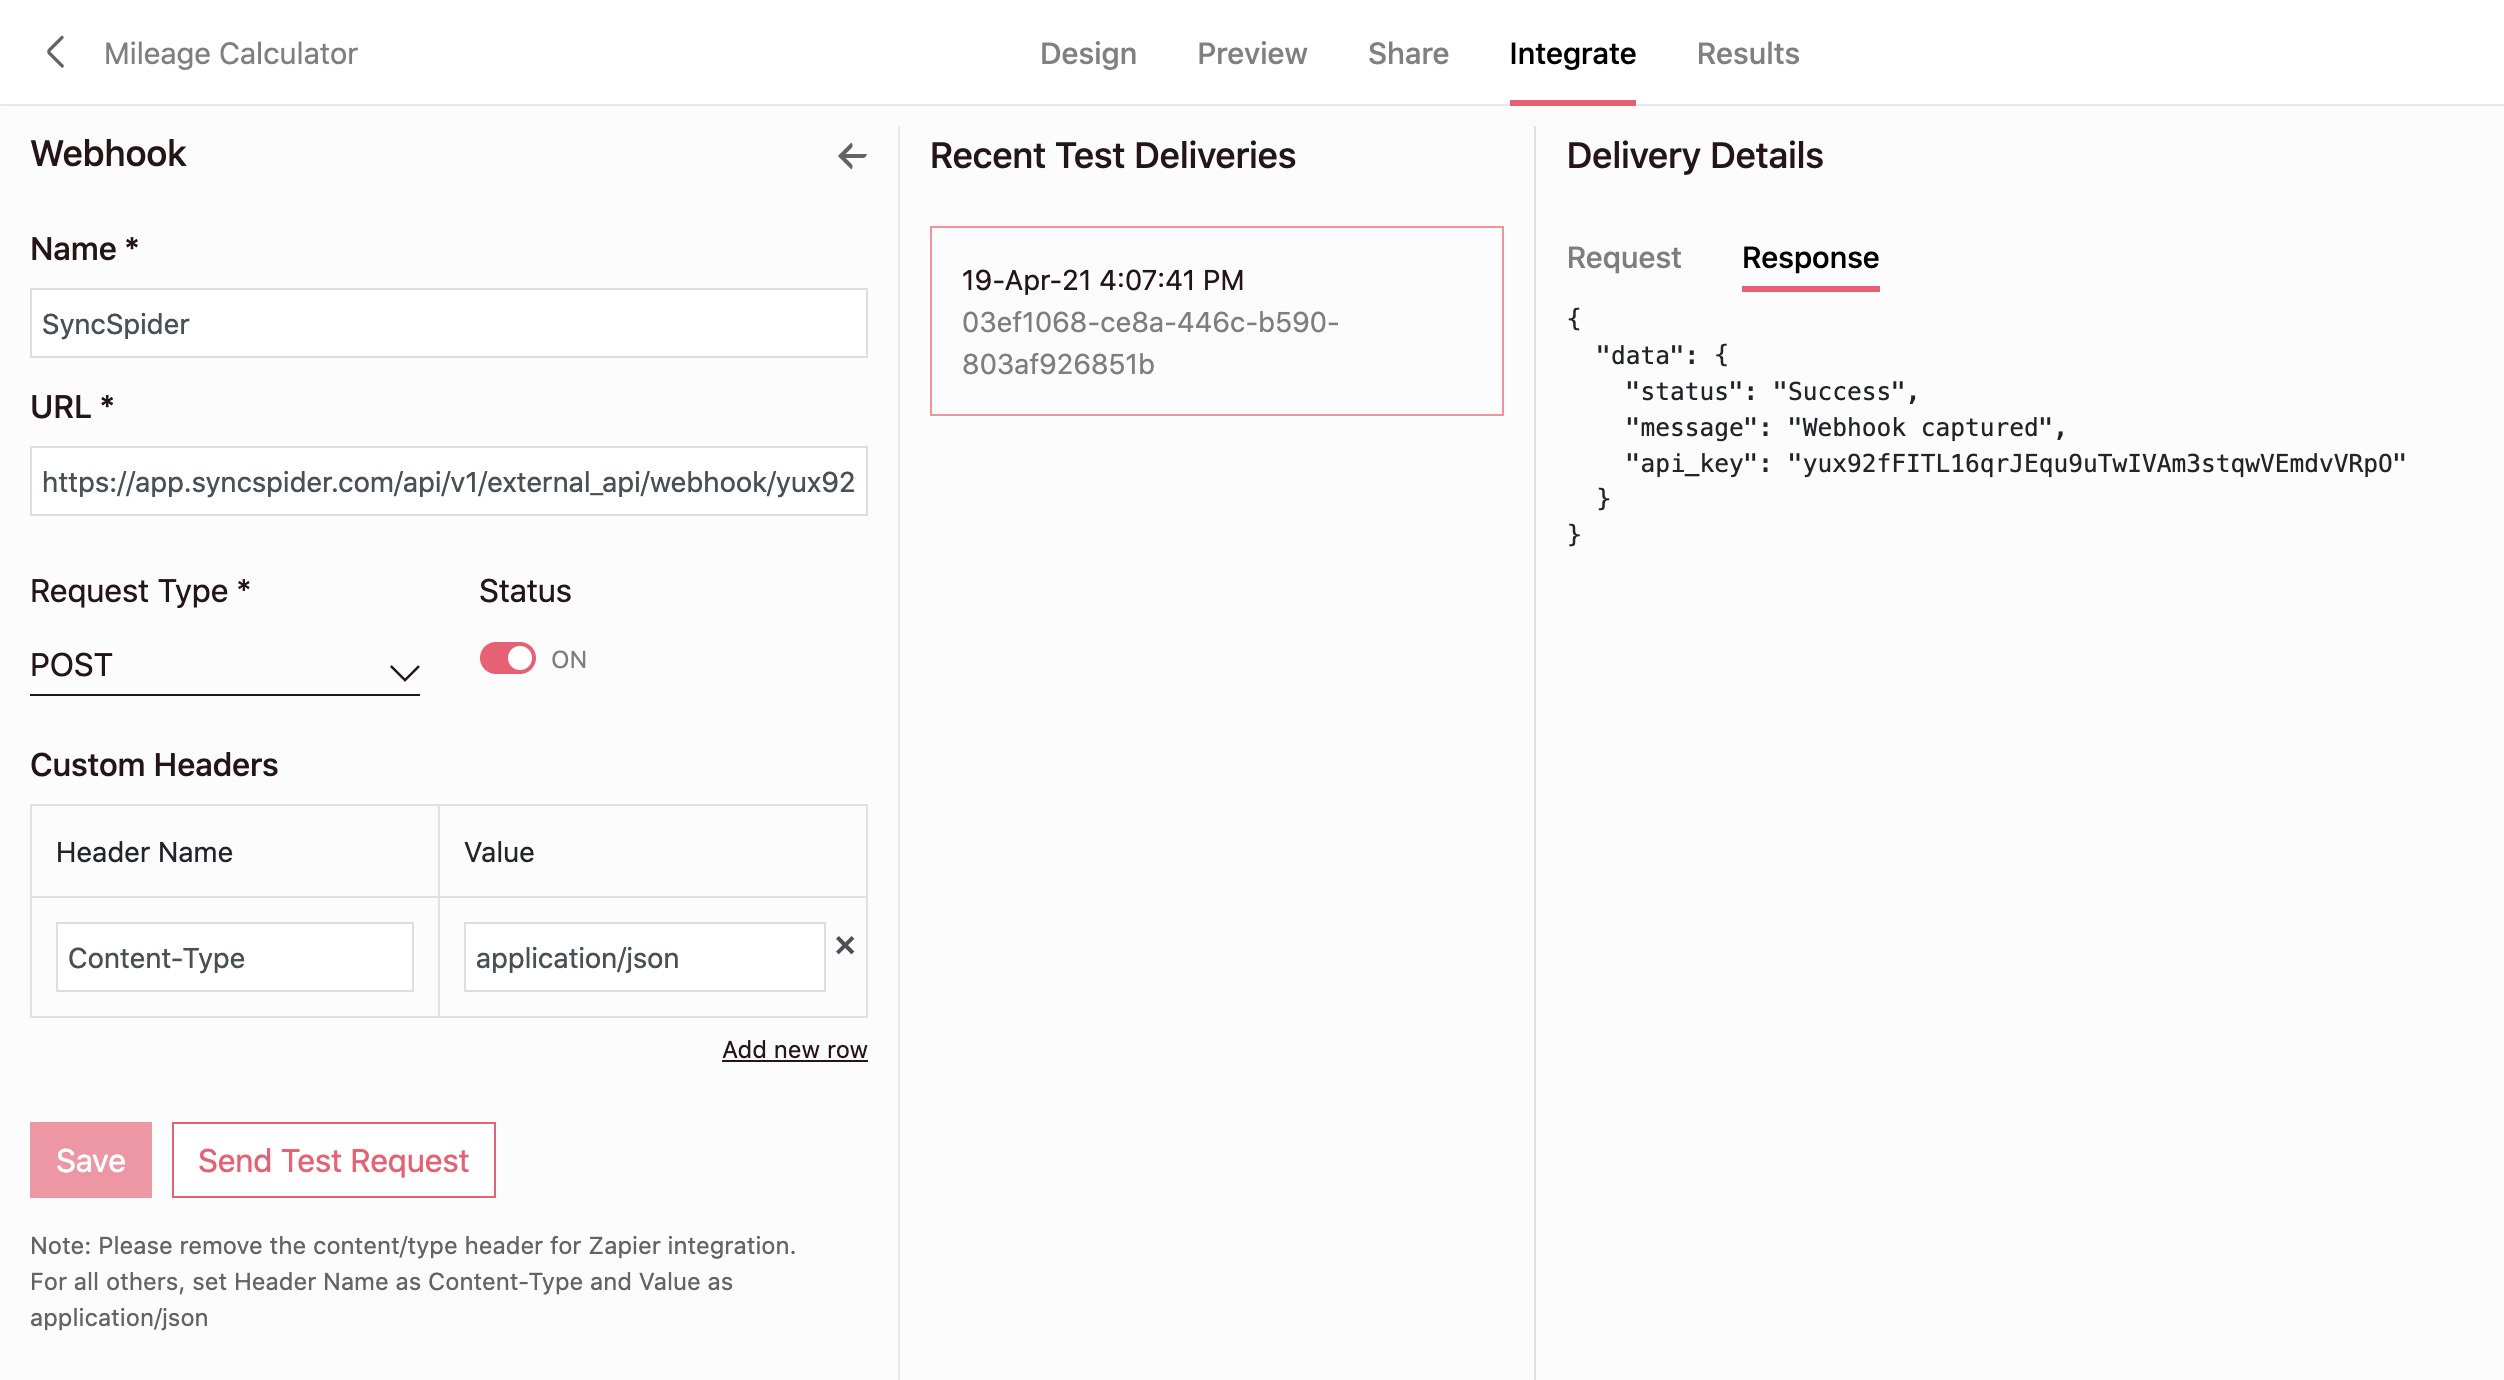
Task: Open the Preview tab
Action: pyautogui.click(x=1252, y=53)
